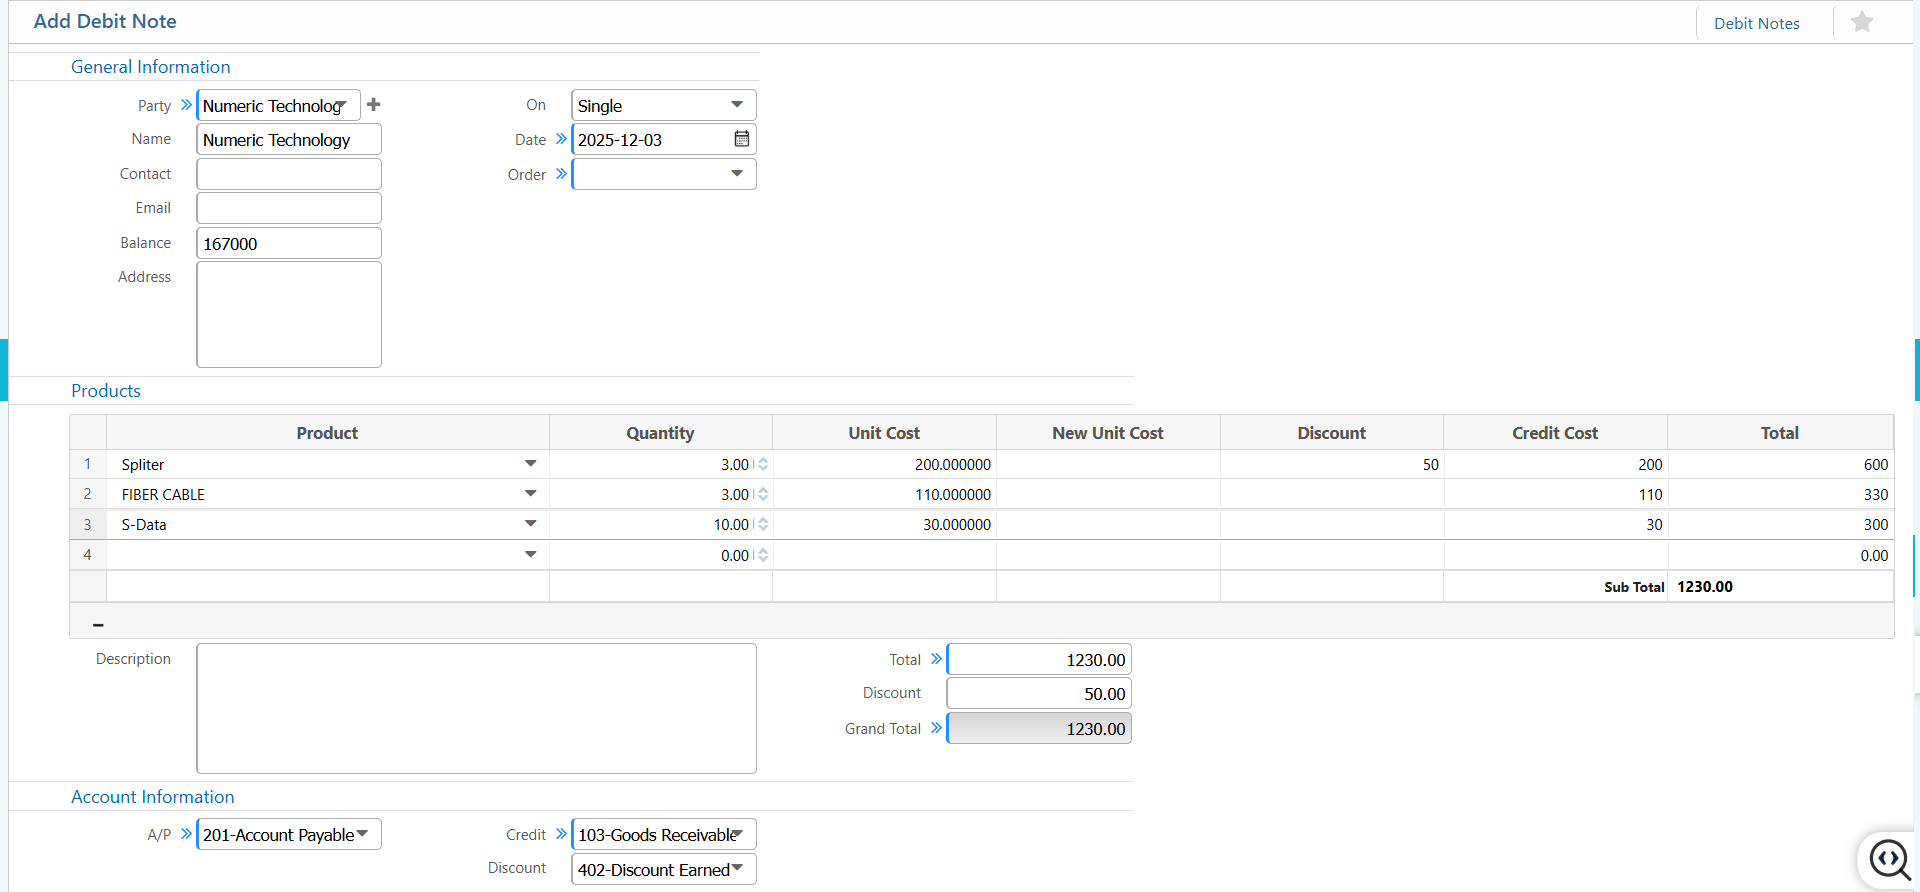Focus the Discount amount field showing 50.00
This screenshot has height=892, width=1920.
click(x=1038, y=694)
